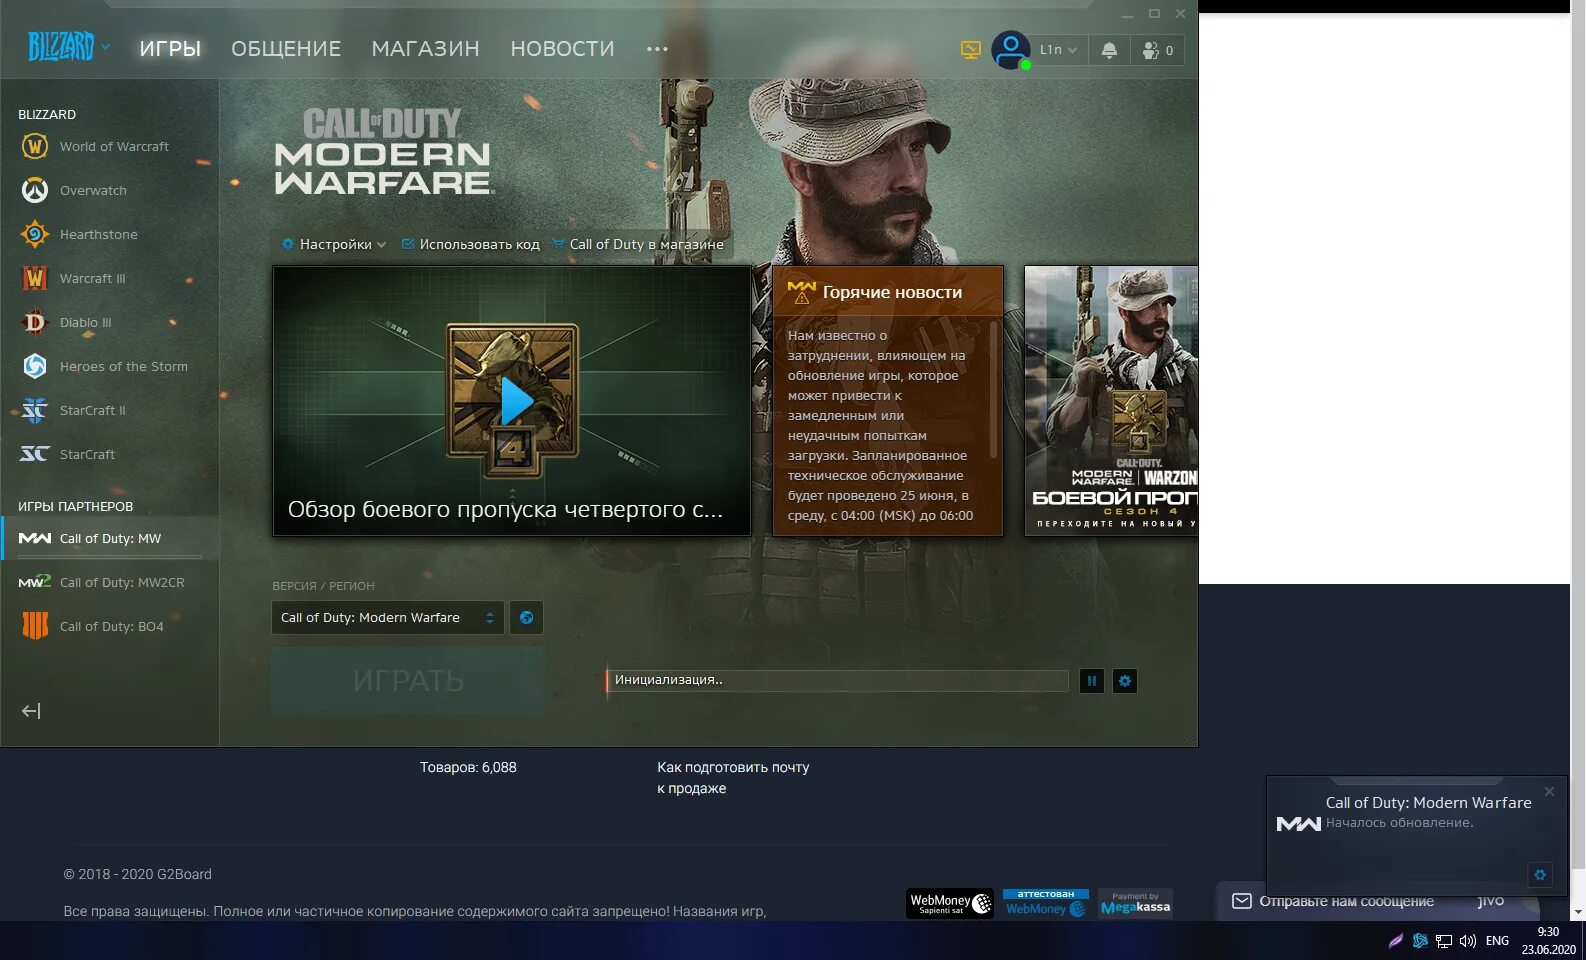Viewport: 1586px width, 960px height.
Task: Click the WebMoney badge on webpage
Action: pos(950,904)
